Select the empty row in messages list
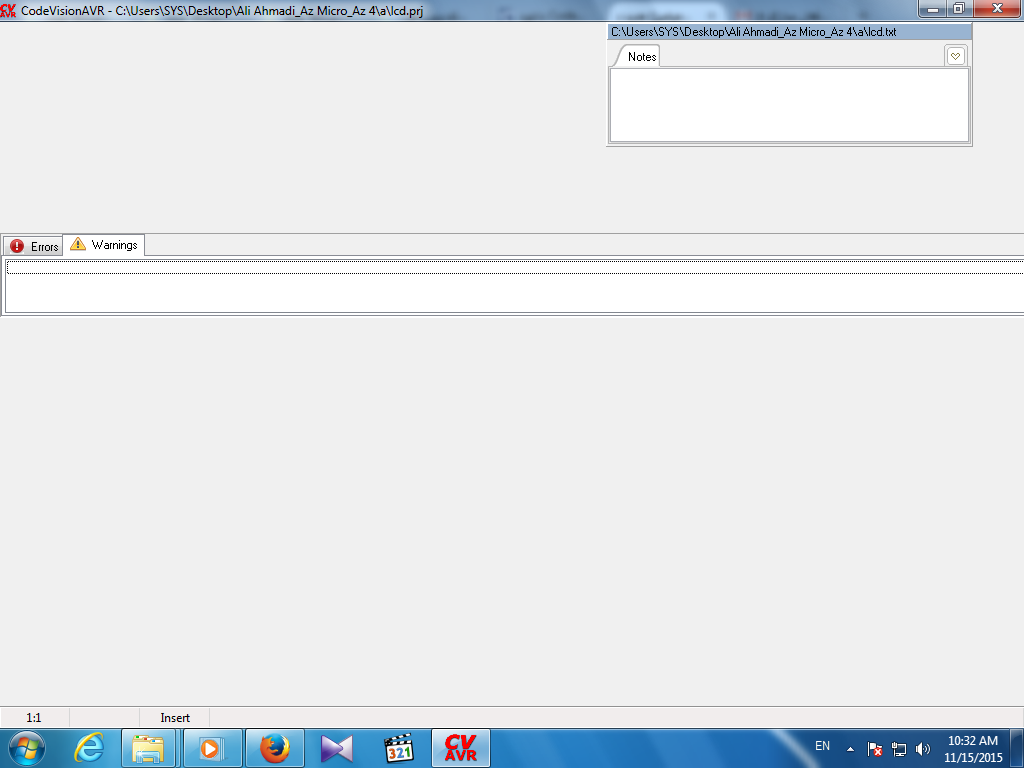This screenshot has height=768, width=1024. tap(514, 267)
